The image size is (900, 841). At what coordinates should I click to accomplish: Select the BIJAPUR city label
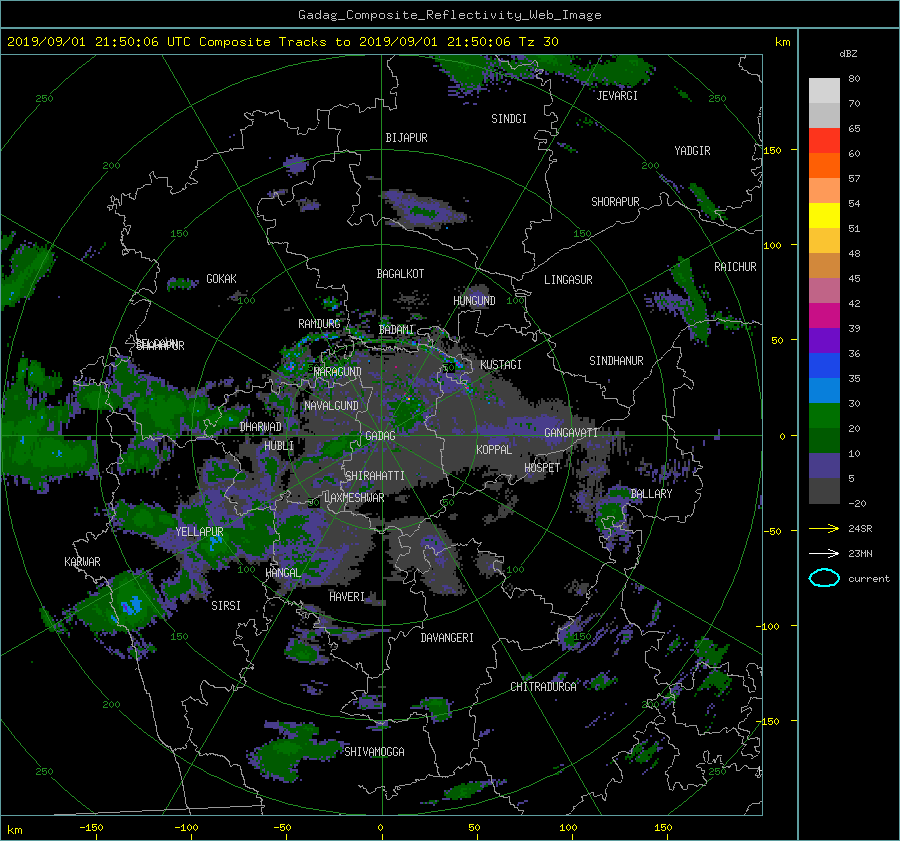[x=406, y=138]
